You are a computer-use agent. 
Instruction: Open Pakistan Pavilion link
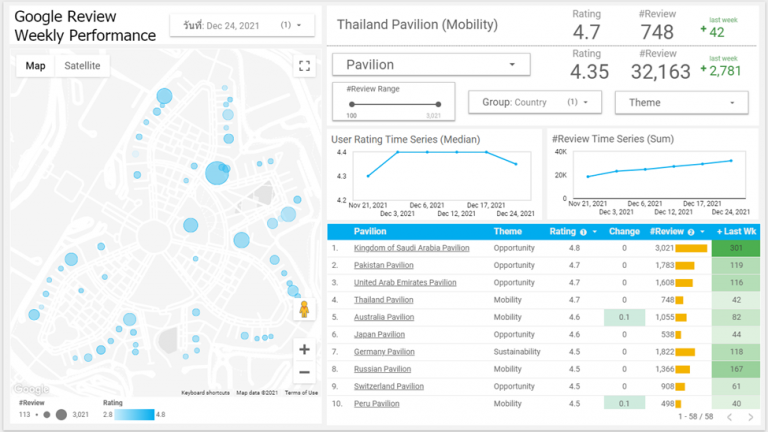384,265
